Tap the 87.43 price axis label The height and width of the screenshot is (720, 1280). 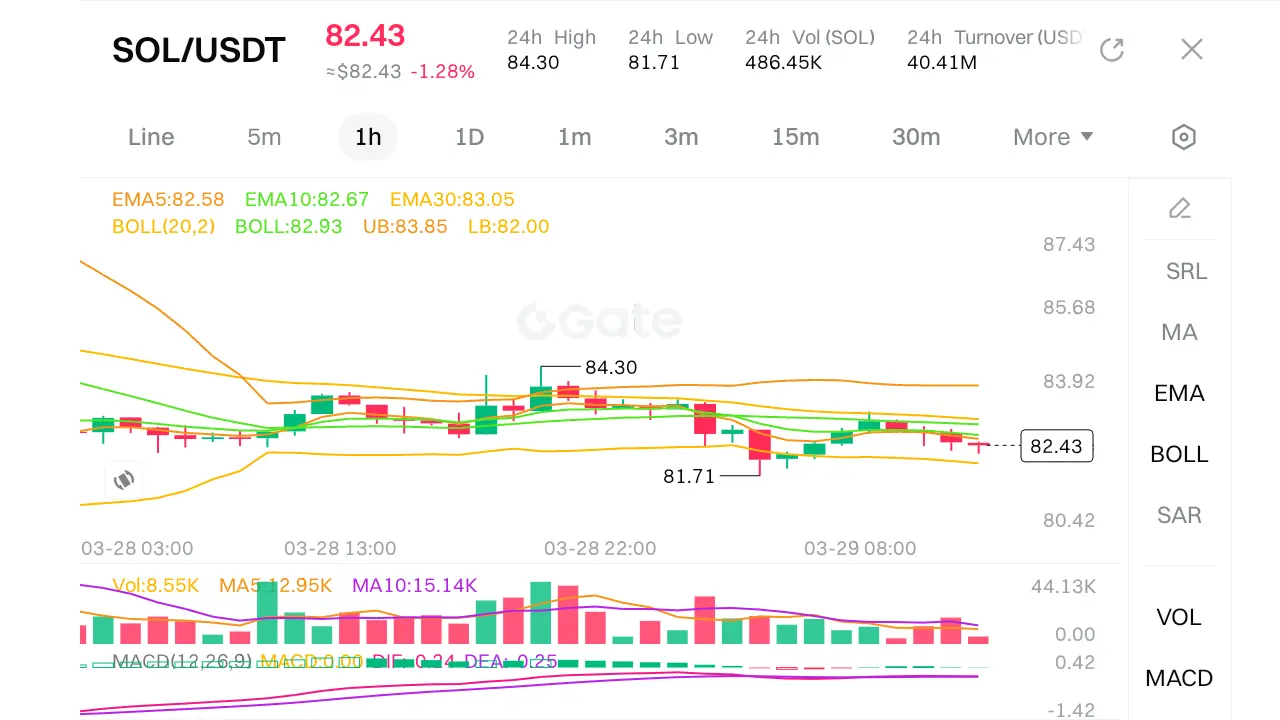[1069, 244]
